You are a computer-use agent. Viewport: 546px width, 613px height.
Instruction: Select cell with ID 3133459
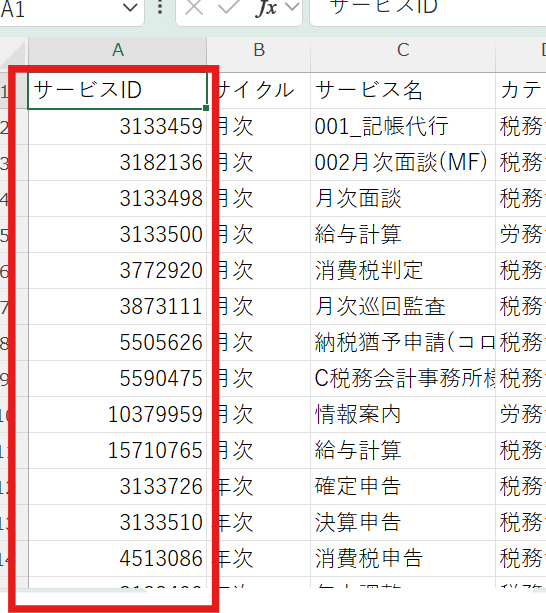117,127
